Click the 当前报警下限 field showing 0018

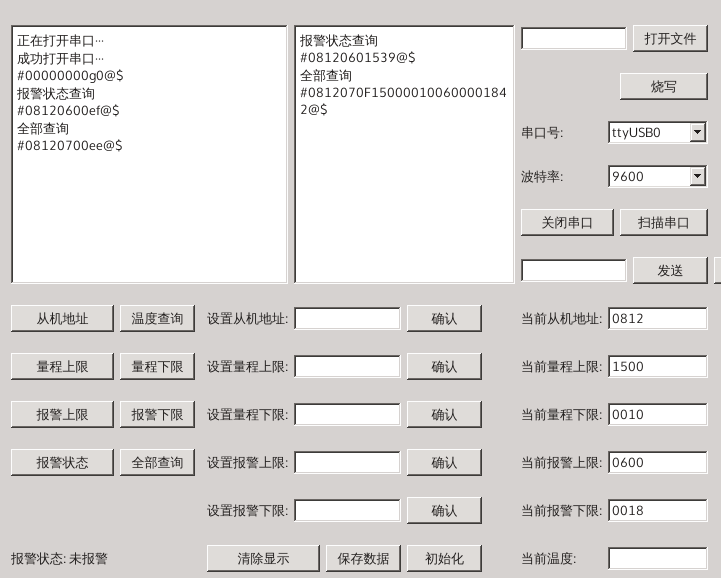[658, 510]
